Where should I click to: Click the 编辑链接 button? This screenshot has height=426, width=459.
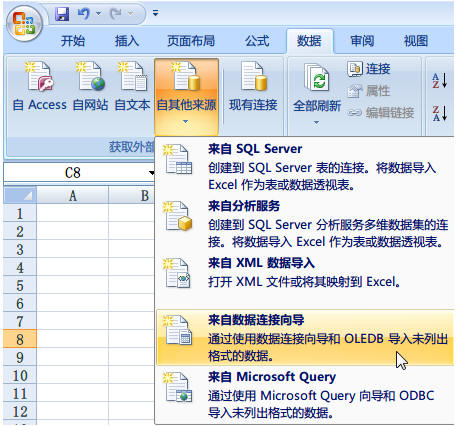[381, 113]
